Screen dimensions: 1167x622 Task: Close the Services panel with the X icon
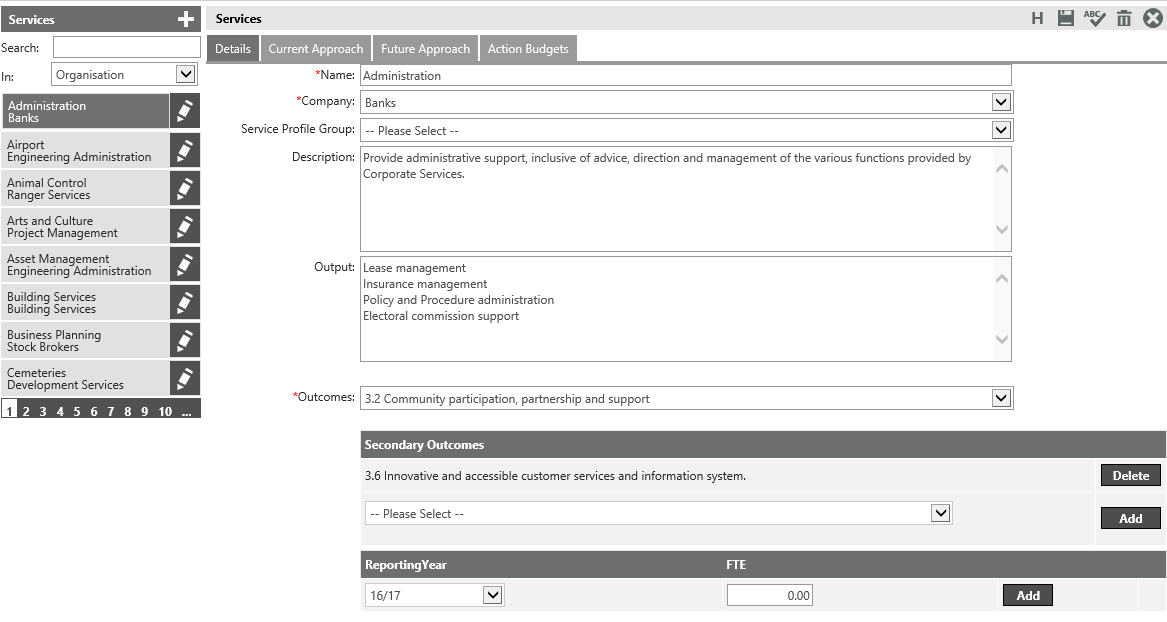coord(1152,19)
